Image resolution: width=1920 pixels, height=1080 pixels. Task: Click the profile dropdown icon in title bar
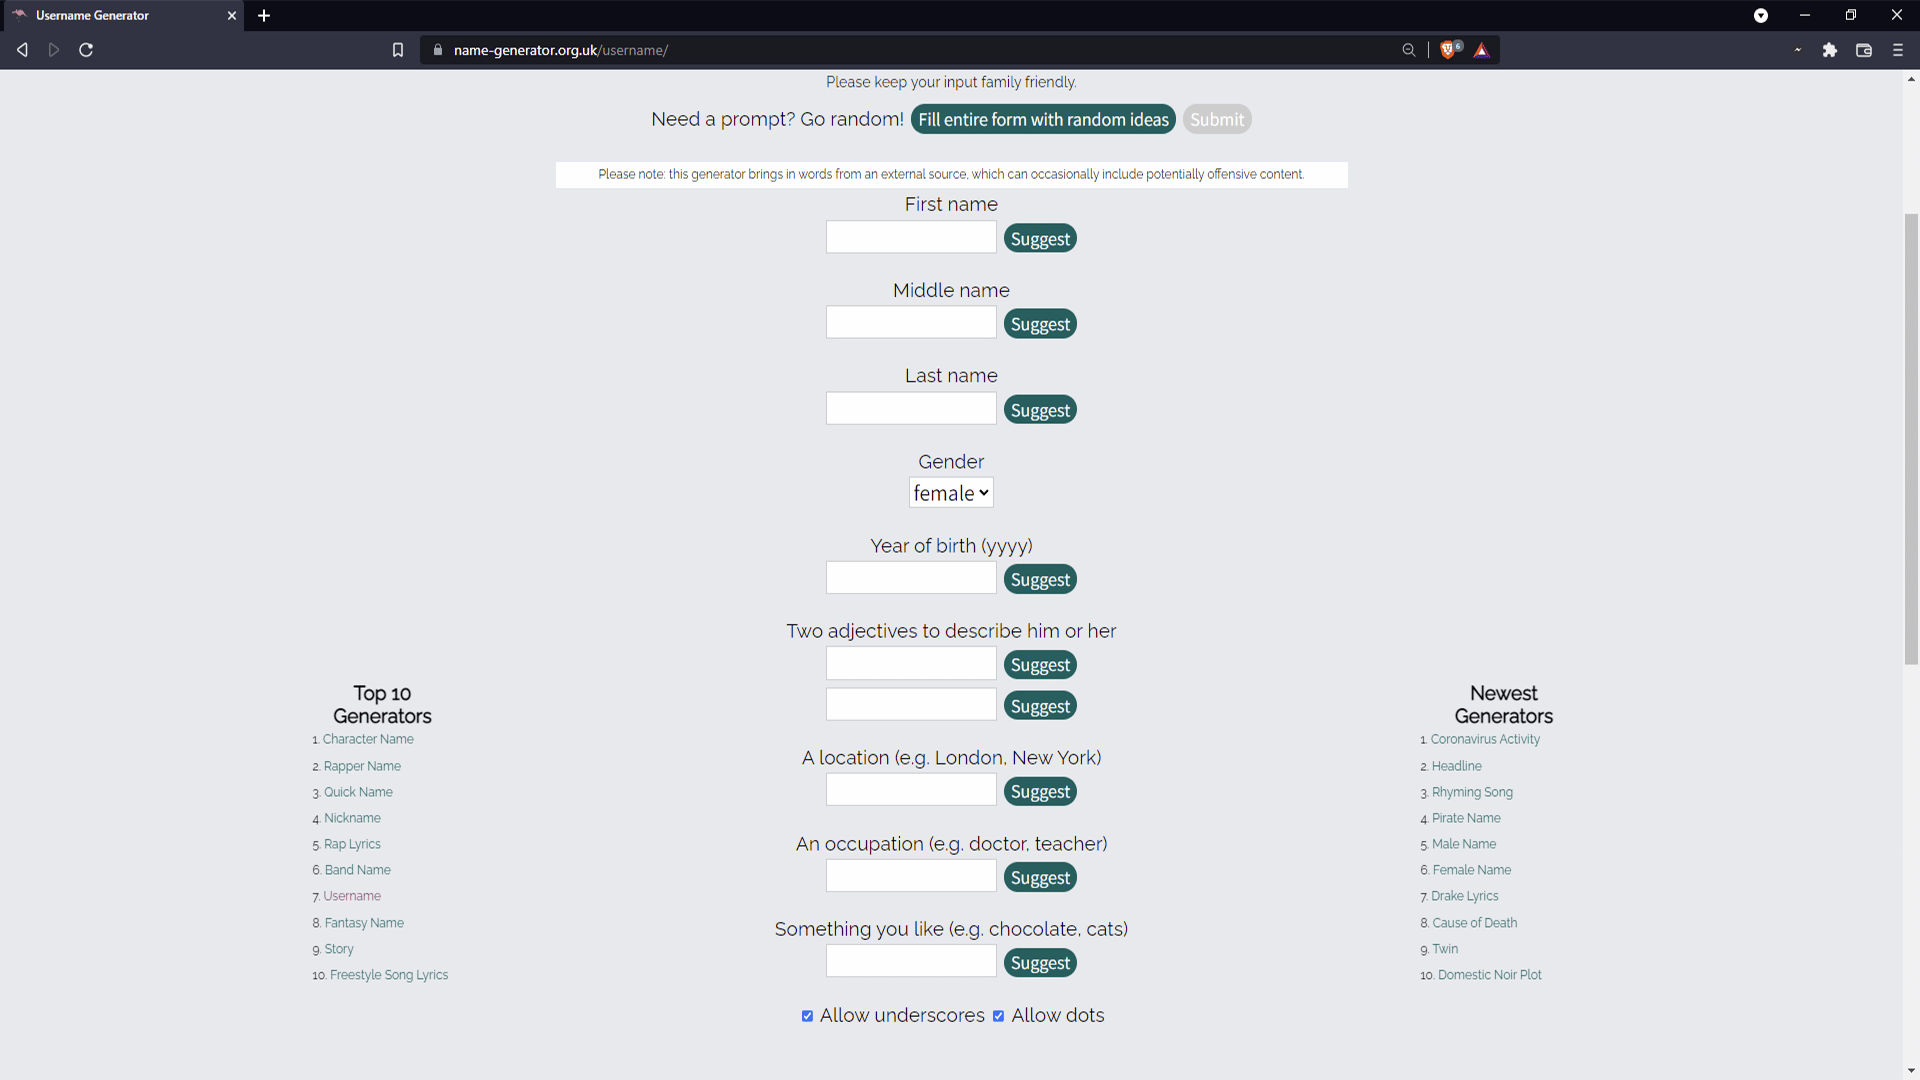[1761, 16]
